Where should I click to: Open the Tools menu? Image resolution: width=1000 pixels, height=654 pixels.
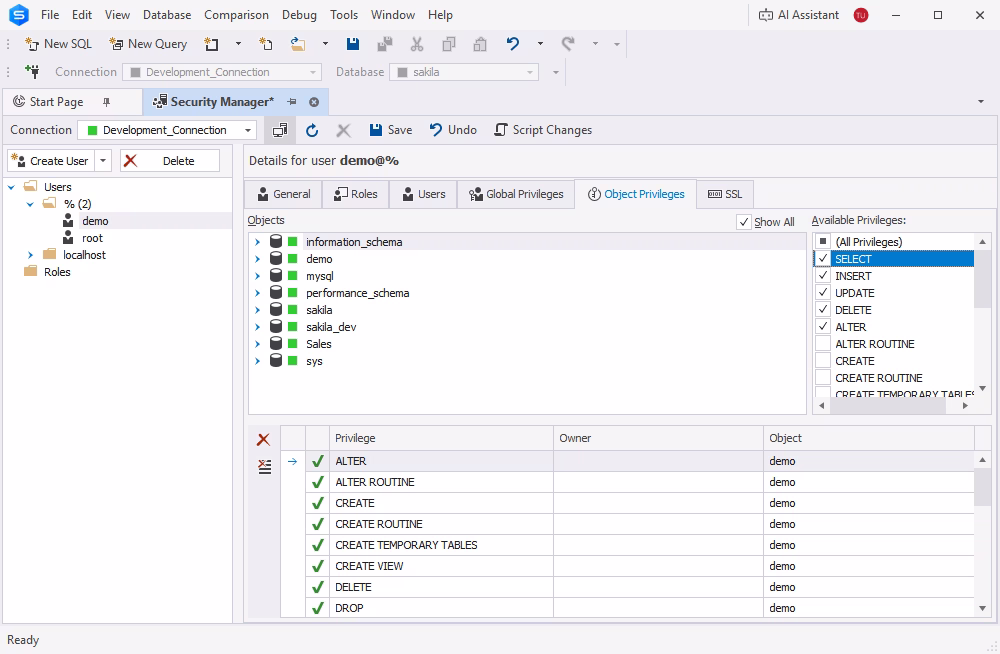click(x=344, y=15)
